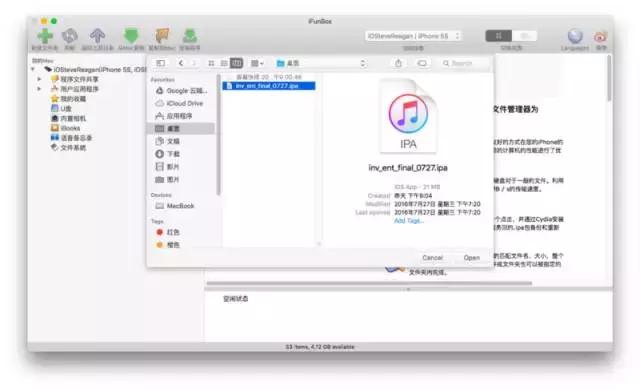640x390 pixels.
Task: Click the share button in file dialog
Action: [398, 63]
